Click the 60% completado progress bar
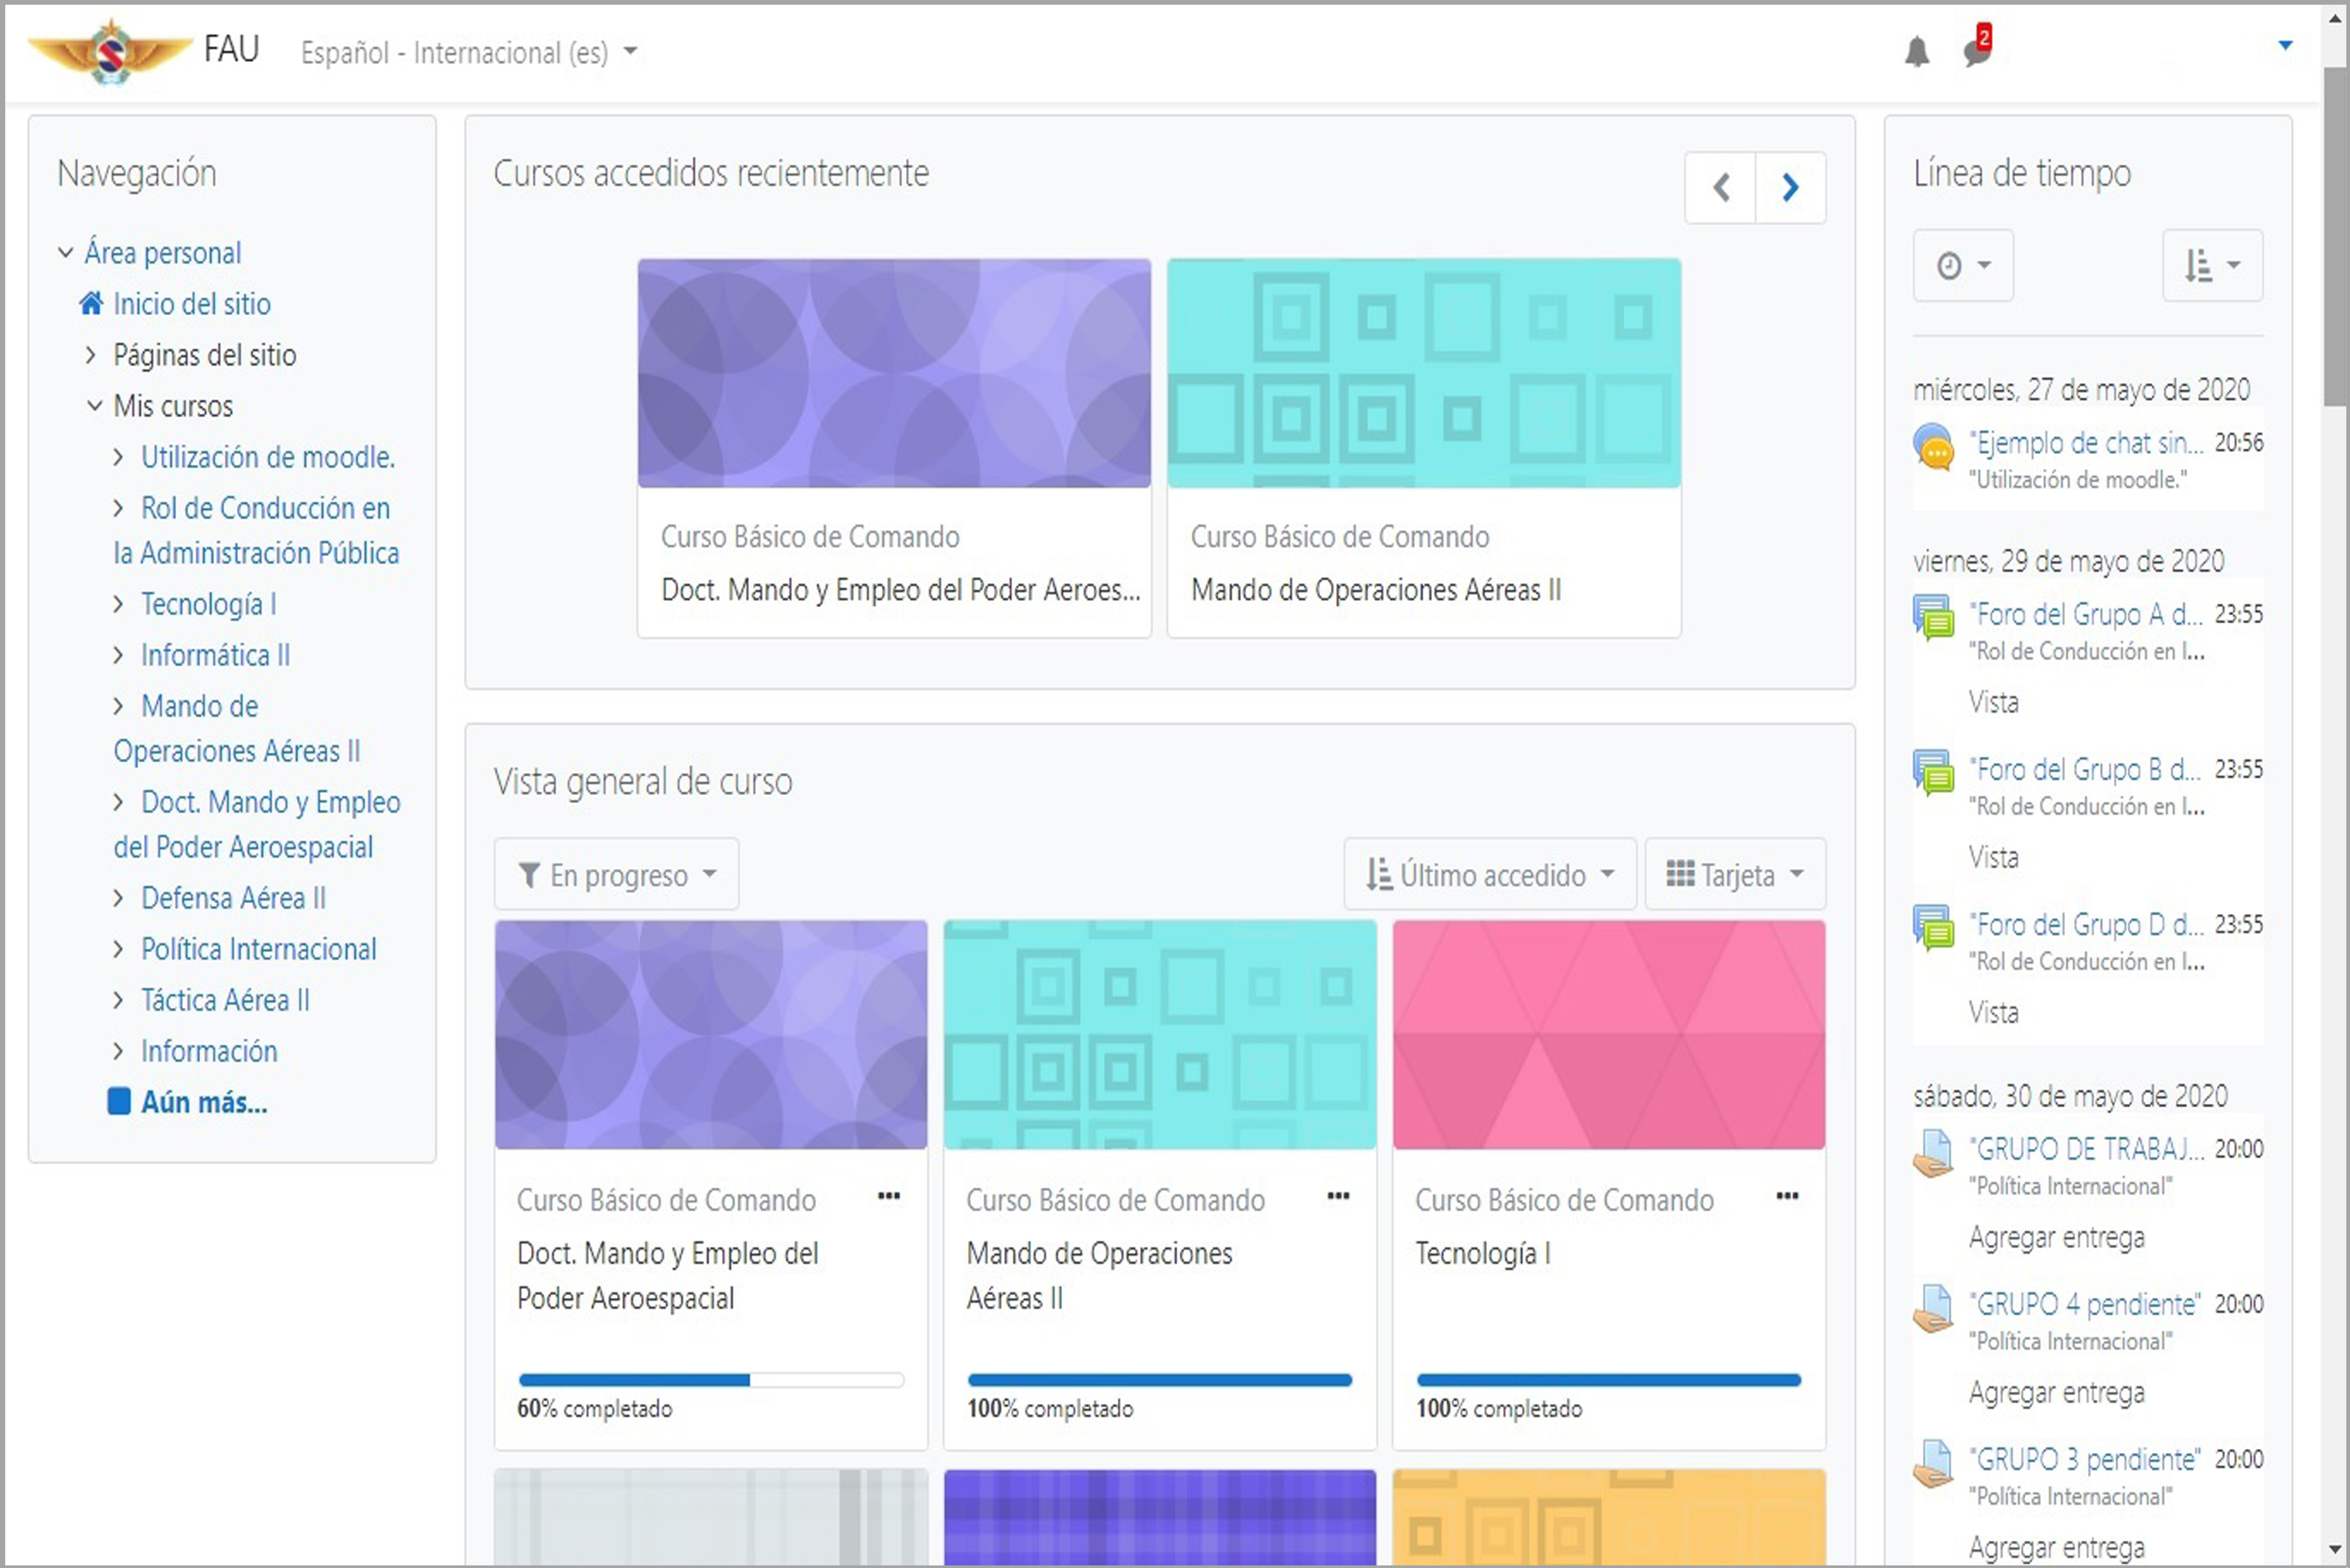The height and width of the screenshot is (1568, 2350). 711,1380
